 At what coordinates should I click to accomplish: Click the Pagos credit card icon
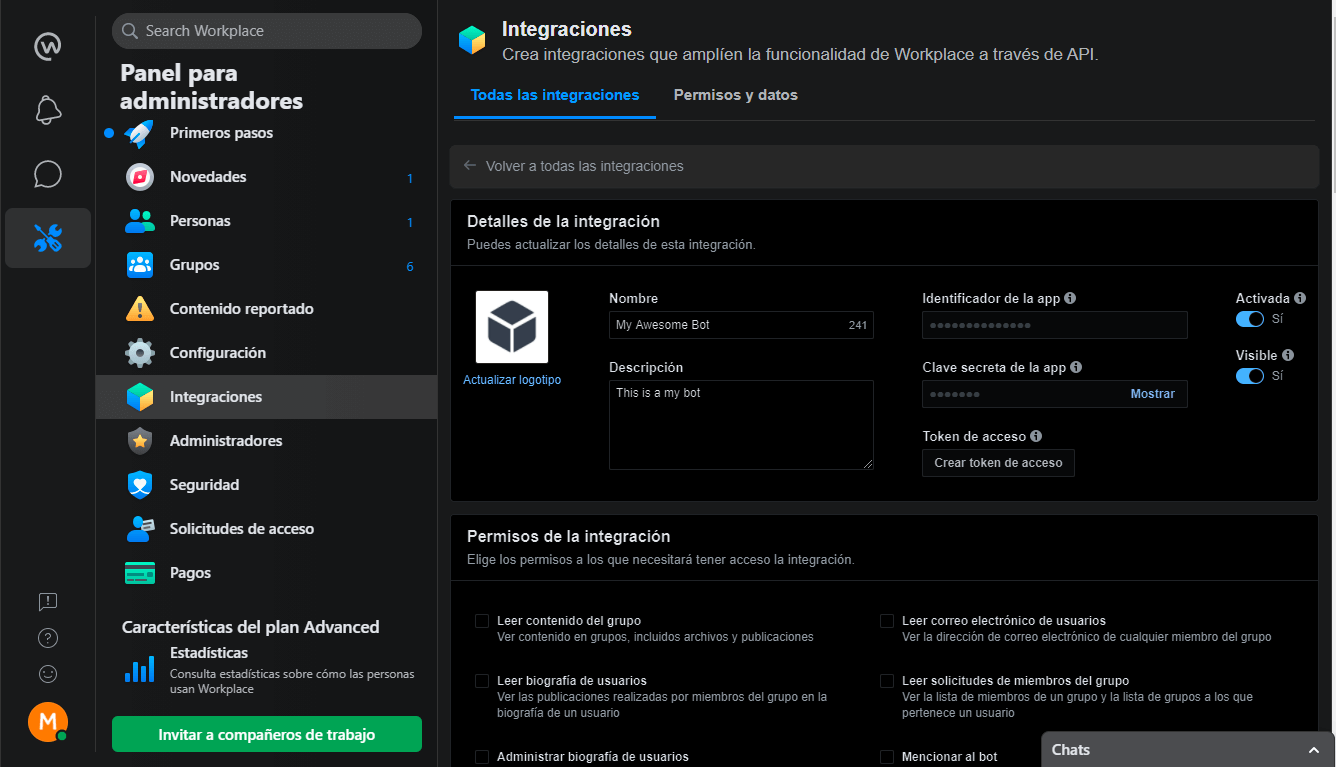(140, 573)
